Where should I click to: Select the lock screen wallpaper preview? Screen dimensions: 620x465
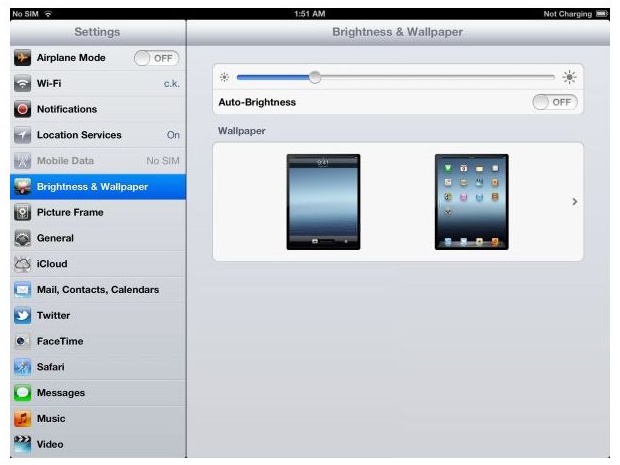(x=323, y=202)
